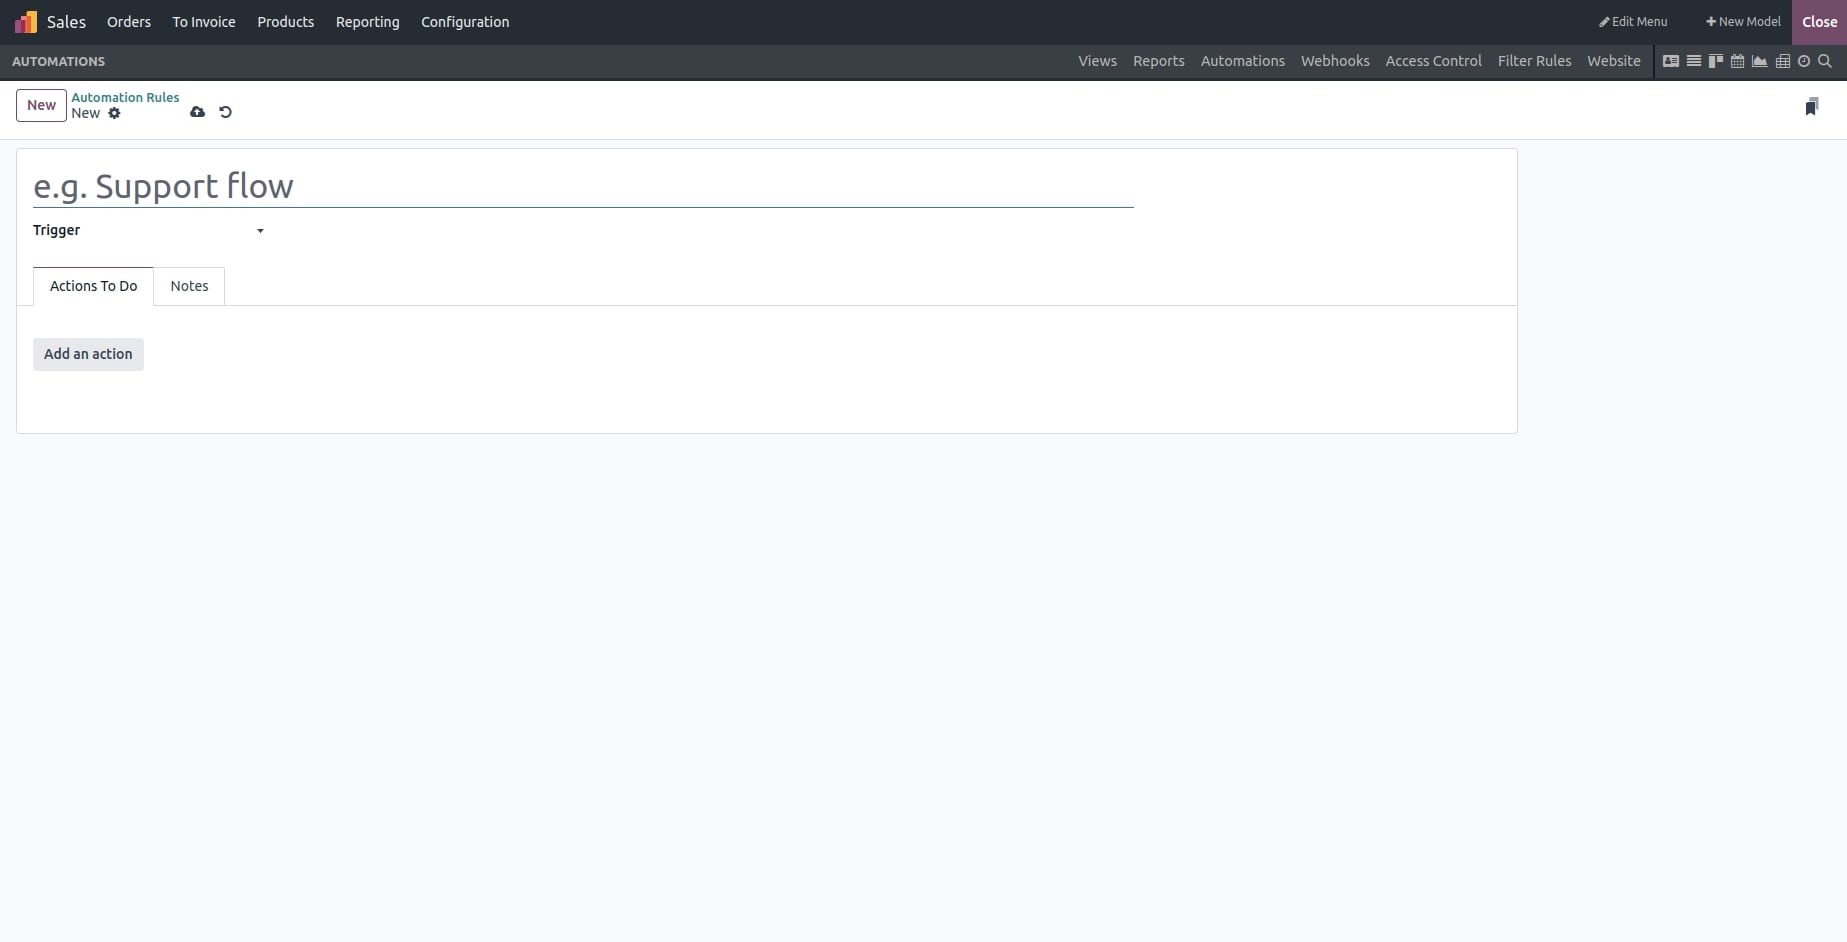Click the cloud save icon
The height and width of the screenshot is (942, 1847).
click(x=197, y=112)
